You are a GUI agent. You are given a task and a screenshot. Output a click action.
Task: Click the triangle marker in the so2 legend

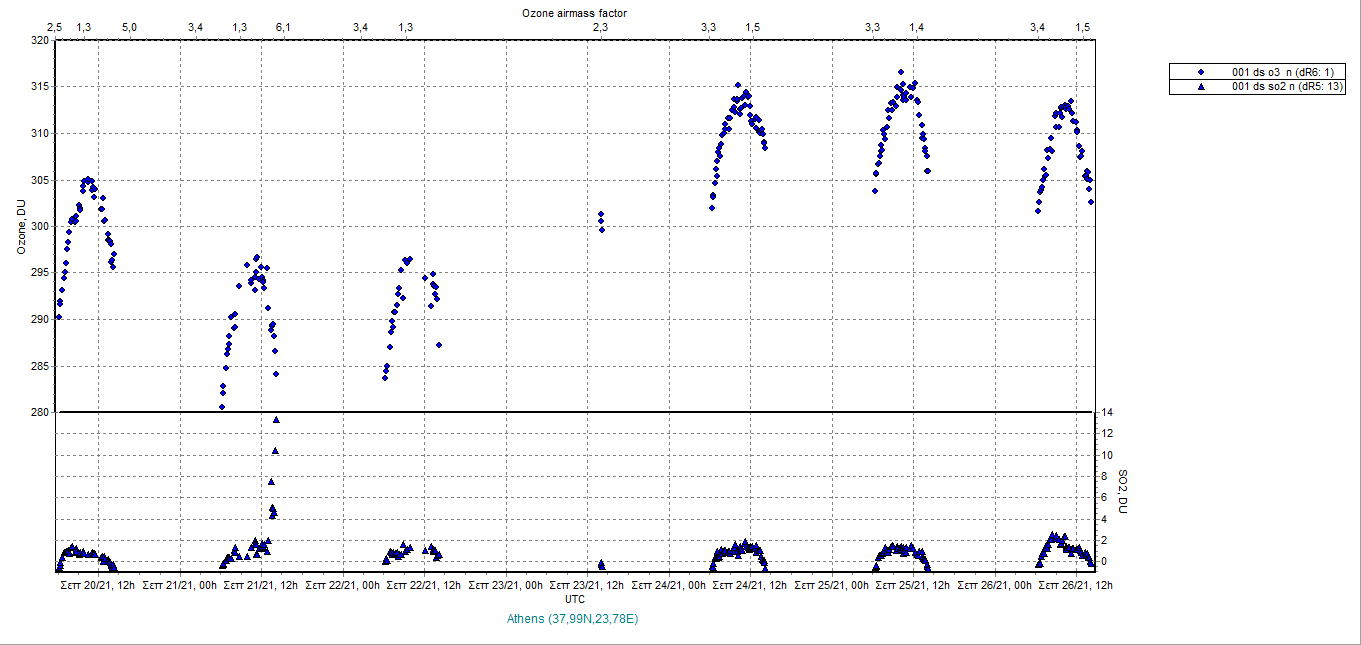1202,87
